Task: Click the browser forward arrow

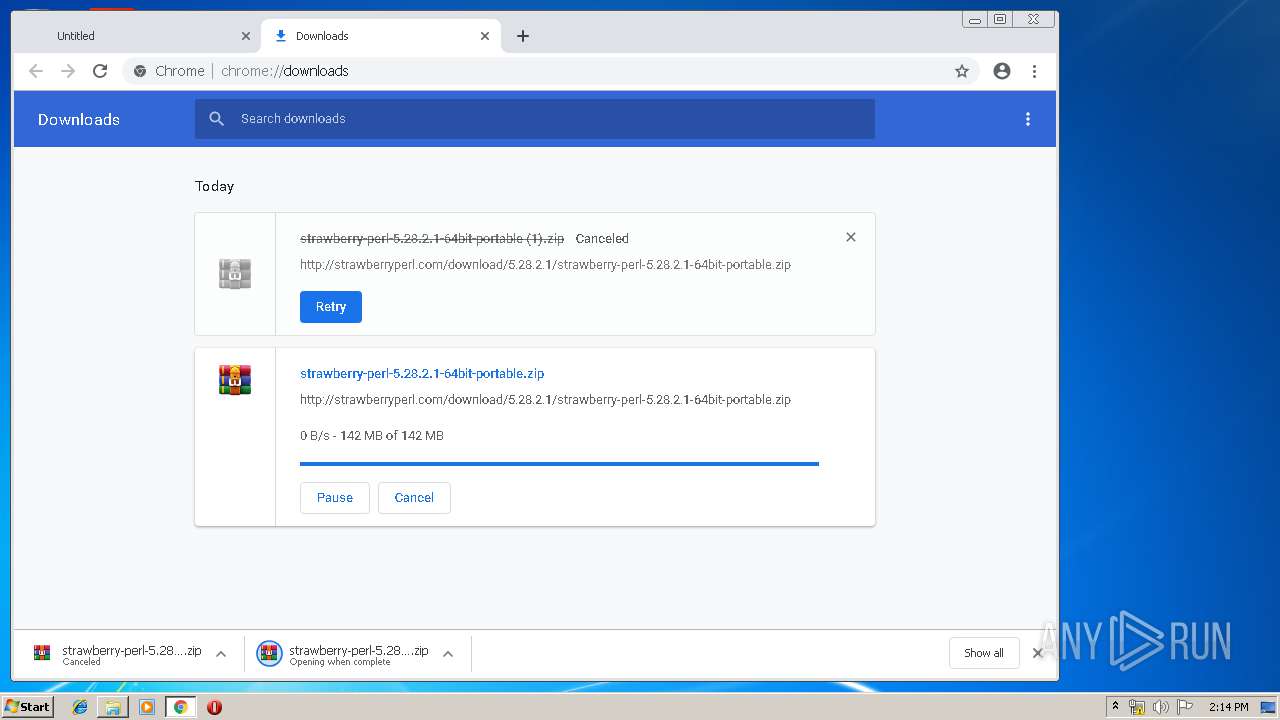Action: coord(68,71)
